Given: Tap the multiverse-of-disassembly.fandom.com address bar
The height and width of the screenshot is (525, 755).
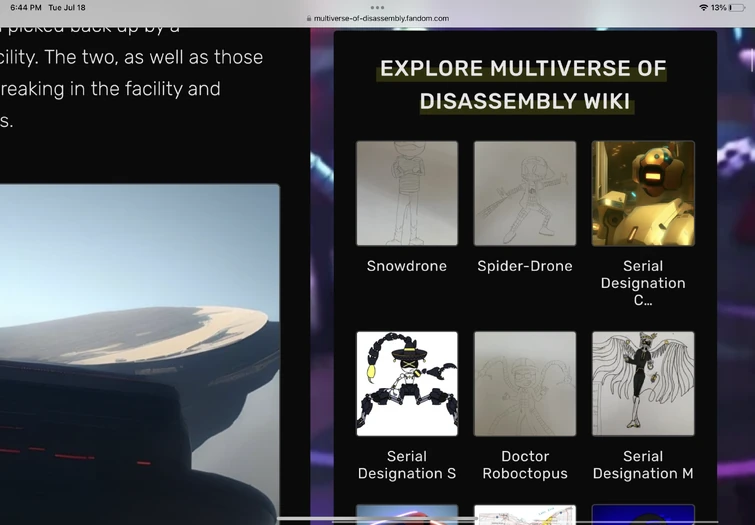Looking at the screenshot, I should (378, 18).
